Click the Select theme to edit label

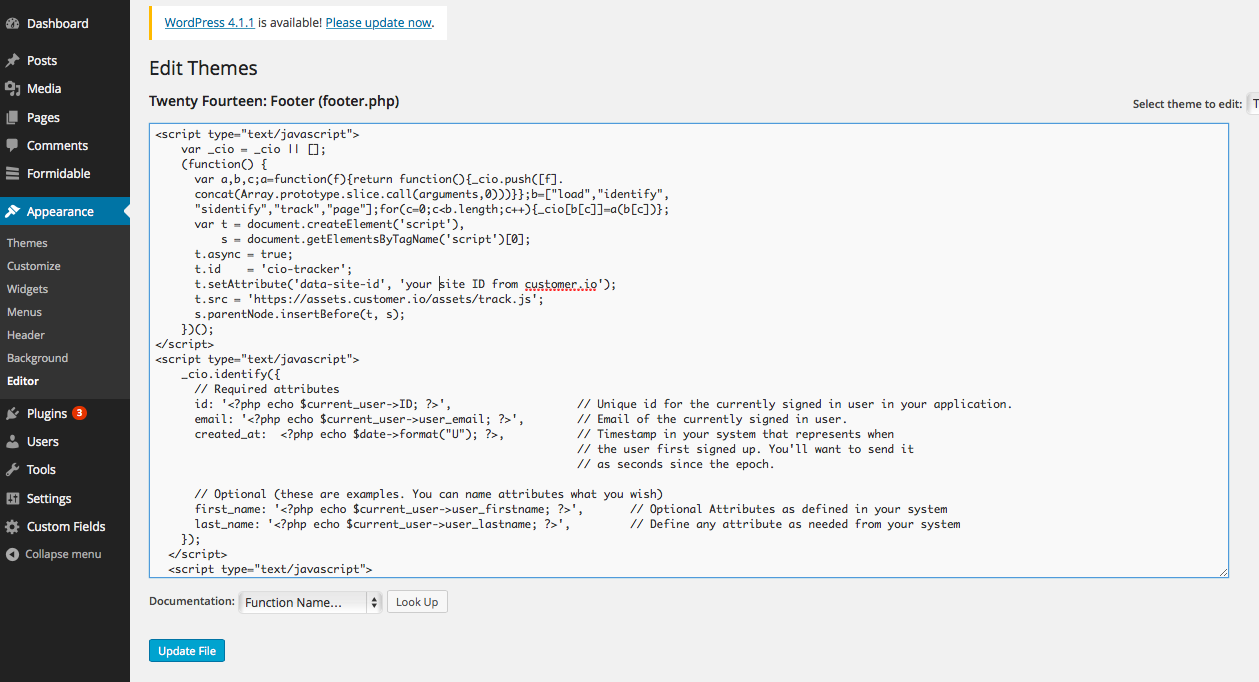[x=1187, y=104]
